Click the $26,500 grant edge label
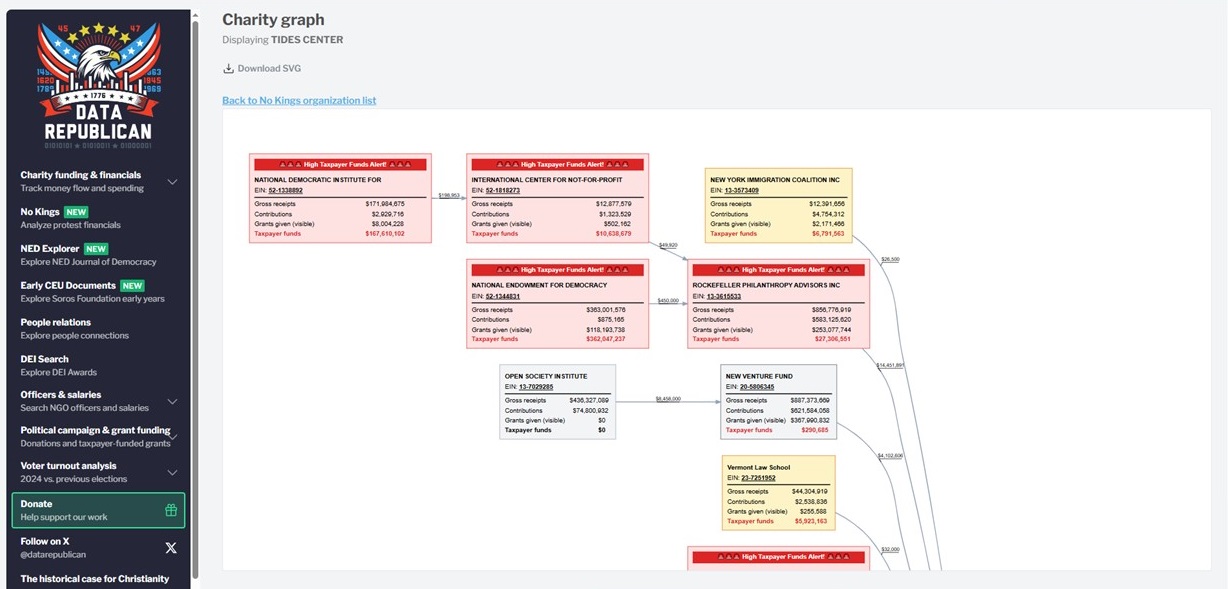 point(890,260)
